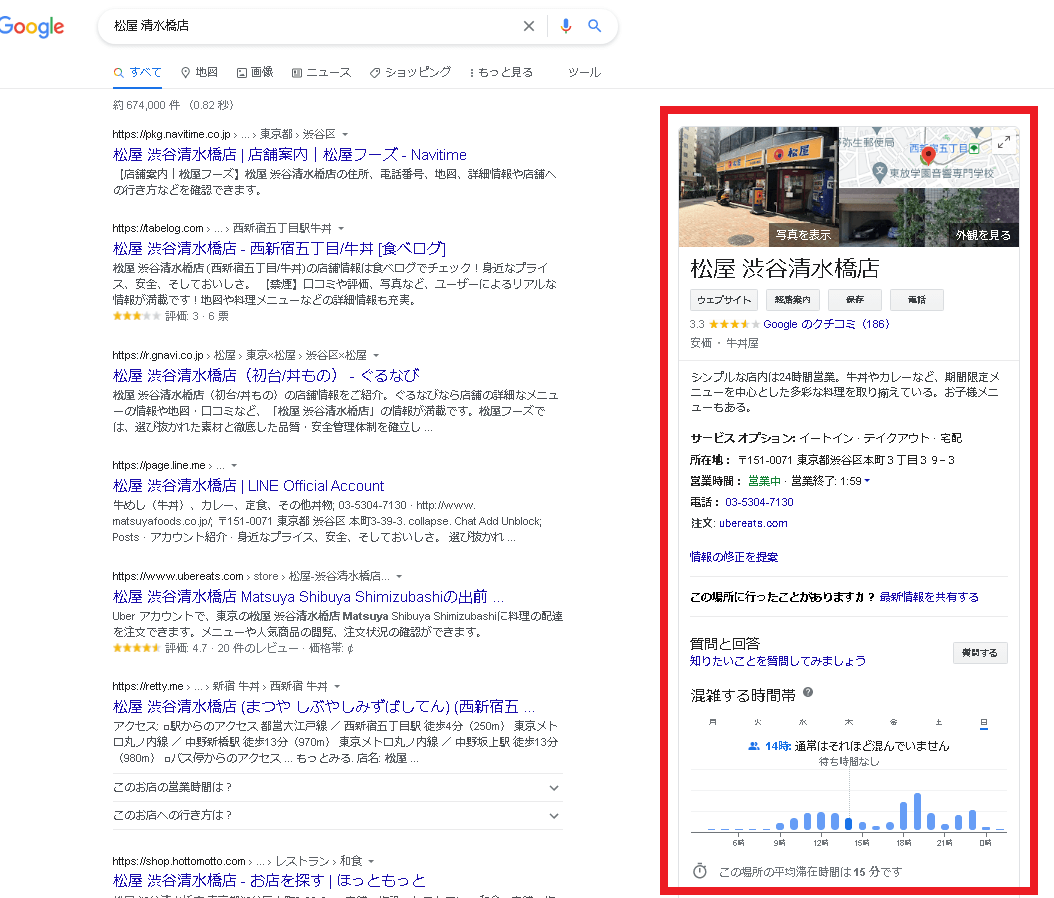This screenshot has height=898, width=1054.
Task: Open dropdown arrow next to ubereats URL
Action: 399,577
